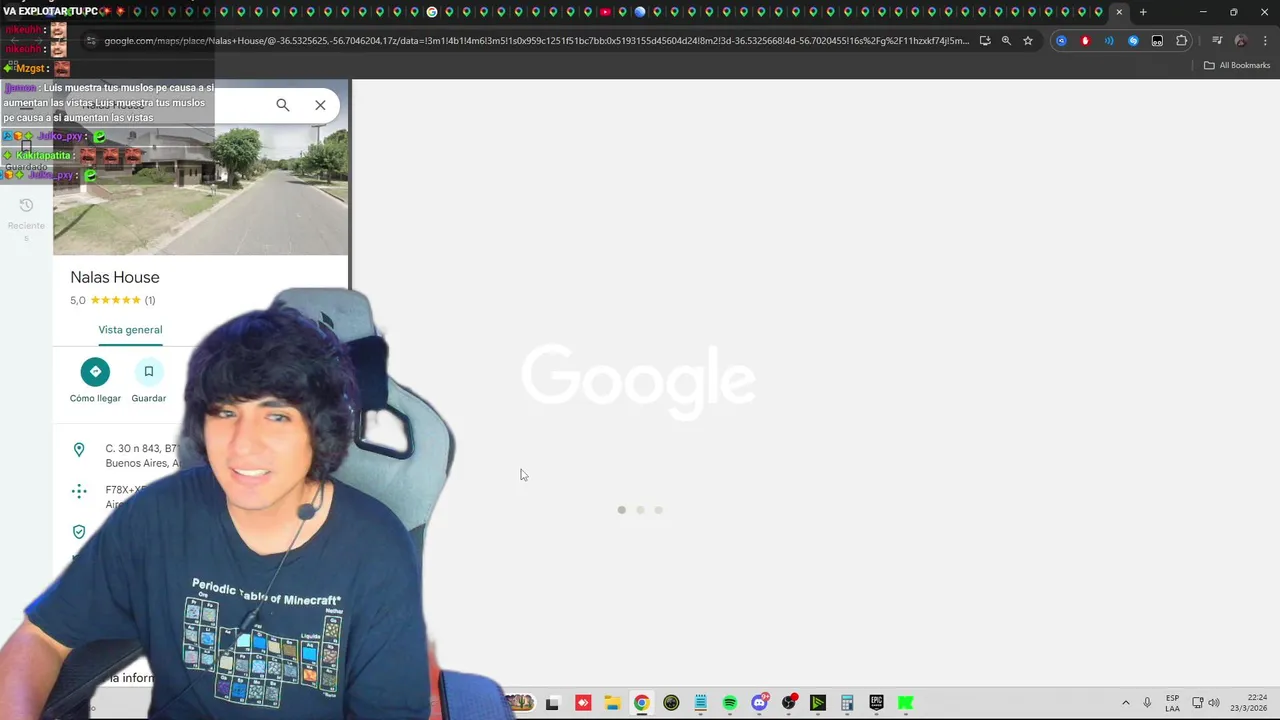Open the black and green arrow taskbar app

coord(818,703)
